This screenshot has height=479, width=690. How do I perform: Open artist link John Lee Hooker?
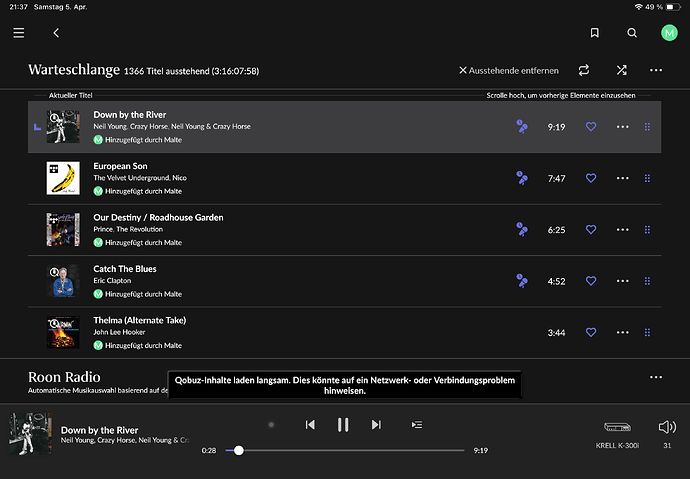[x=119, y=333]
